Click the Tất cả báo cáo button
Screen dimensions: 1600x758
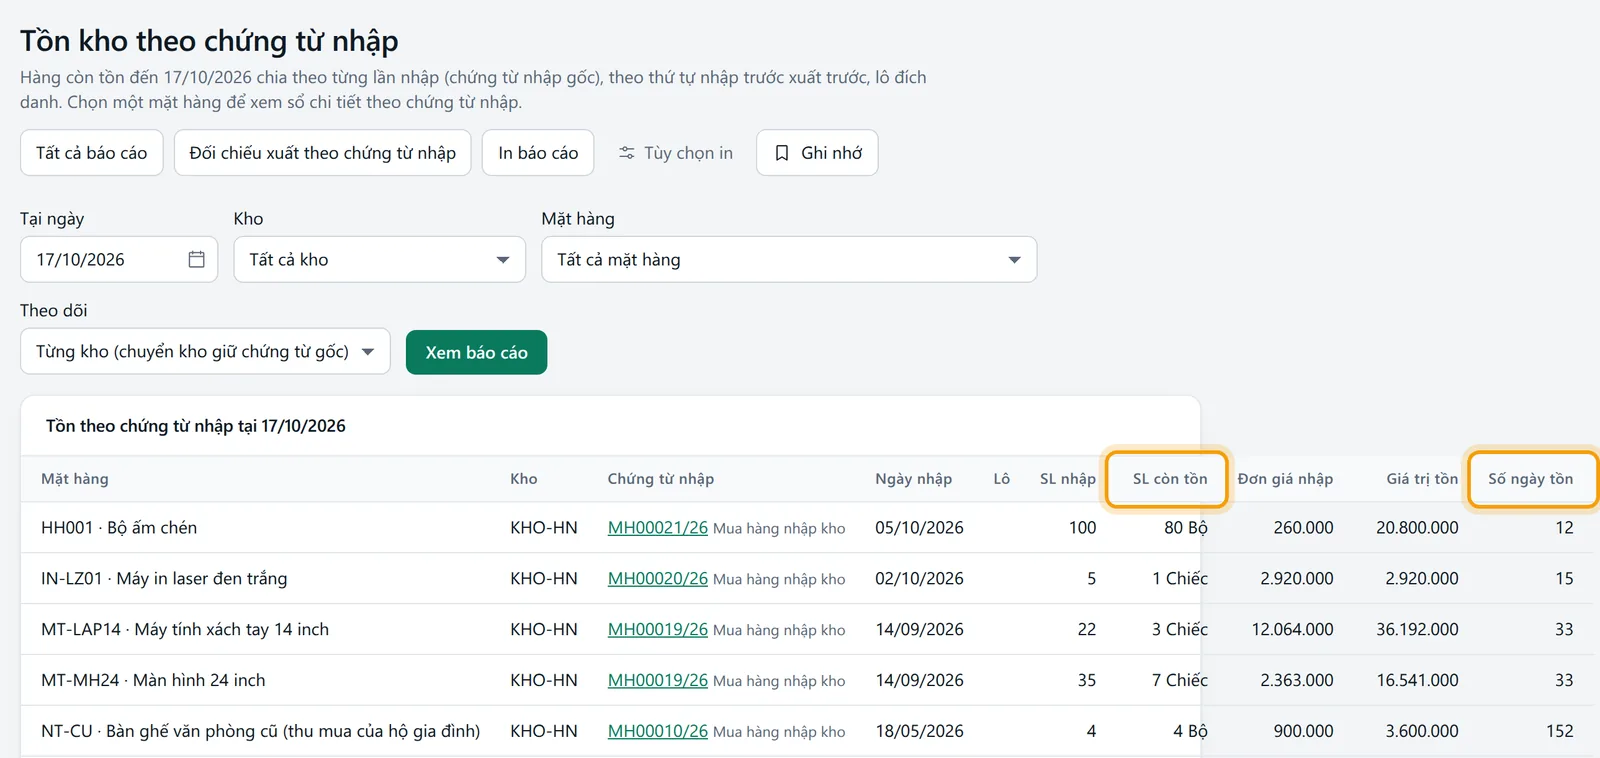point(91,153)
